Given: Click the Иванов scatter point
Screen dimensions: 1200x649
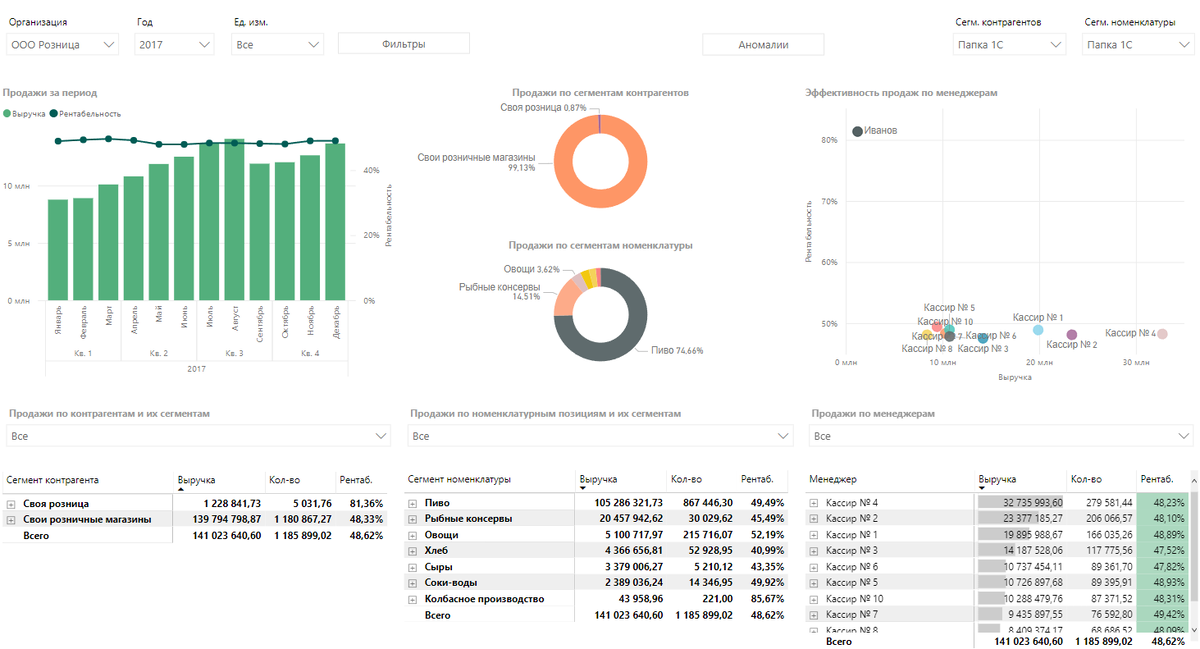Looking at the screenshot, I should [x=857, y=131].
